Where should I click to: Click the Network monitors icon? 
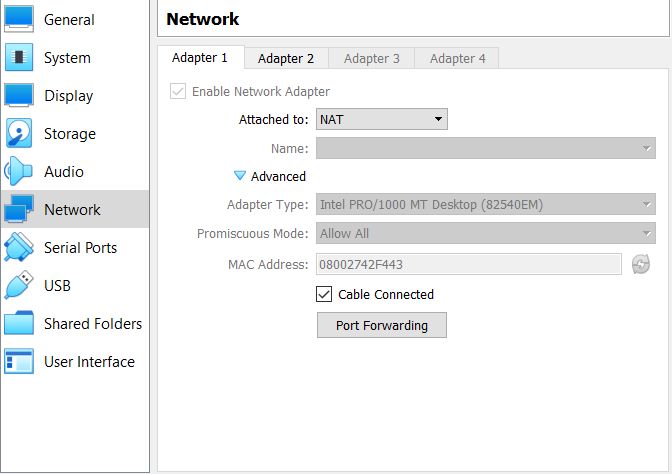pyautogui.click(x=18, y=209)
